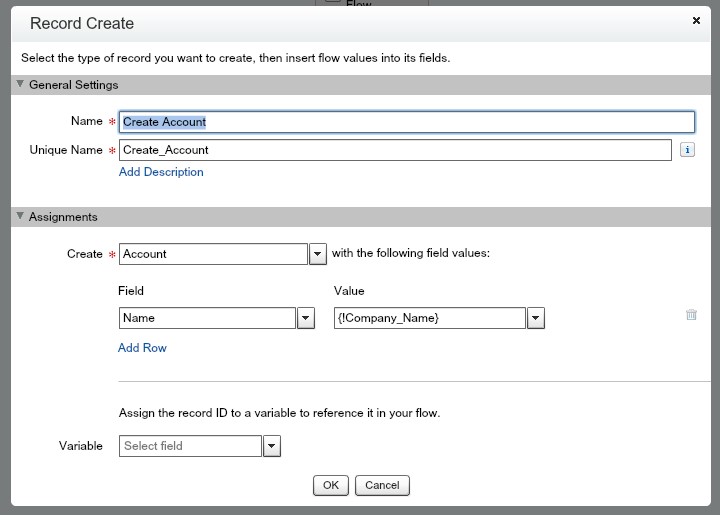Click the Variable Select field input
This screenshot has width=720, height=515.
(190, 446)
